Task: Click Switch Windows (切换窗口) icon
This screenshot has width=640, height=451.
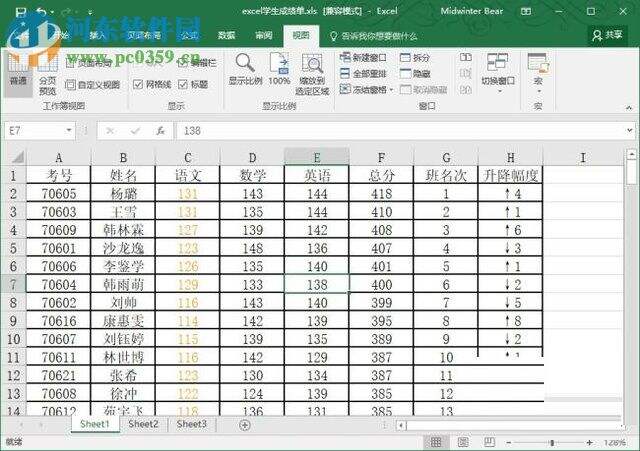Action: point(498,63)
